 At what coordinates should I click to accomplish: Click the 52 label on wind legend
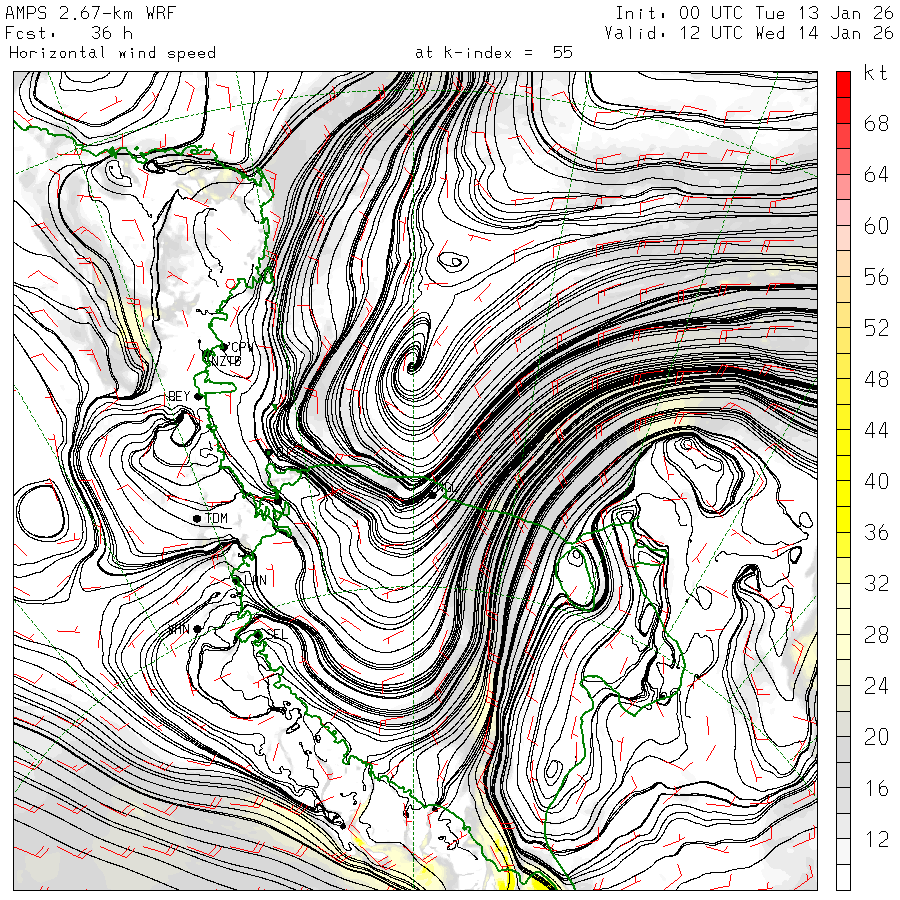click(x=876, y=328)
